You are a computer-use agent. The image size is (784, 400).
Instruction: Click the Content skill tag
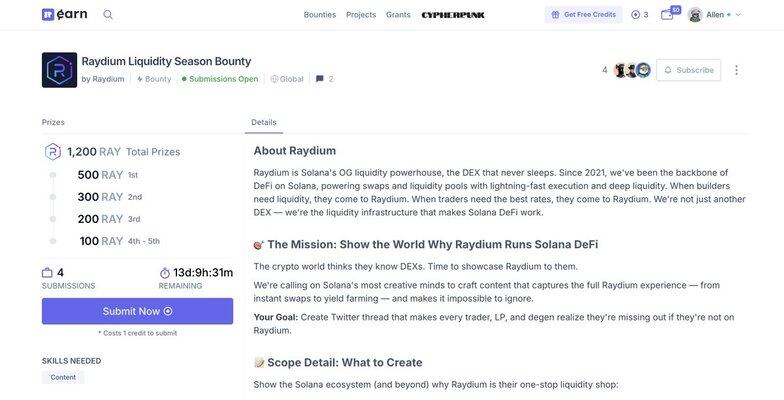(63, 377)
